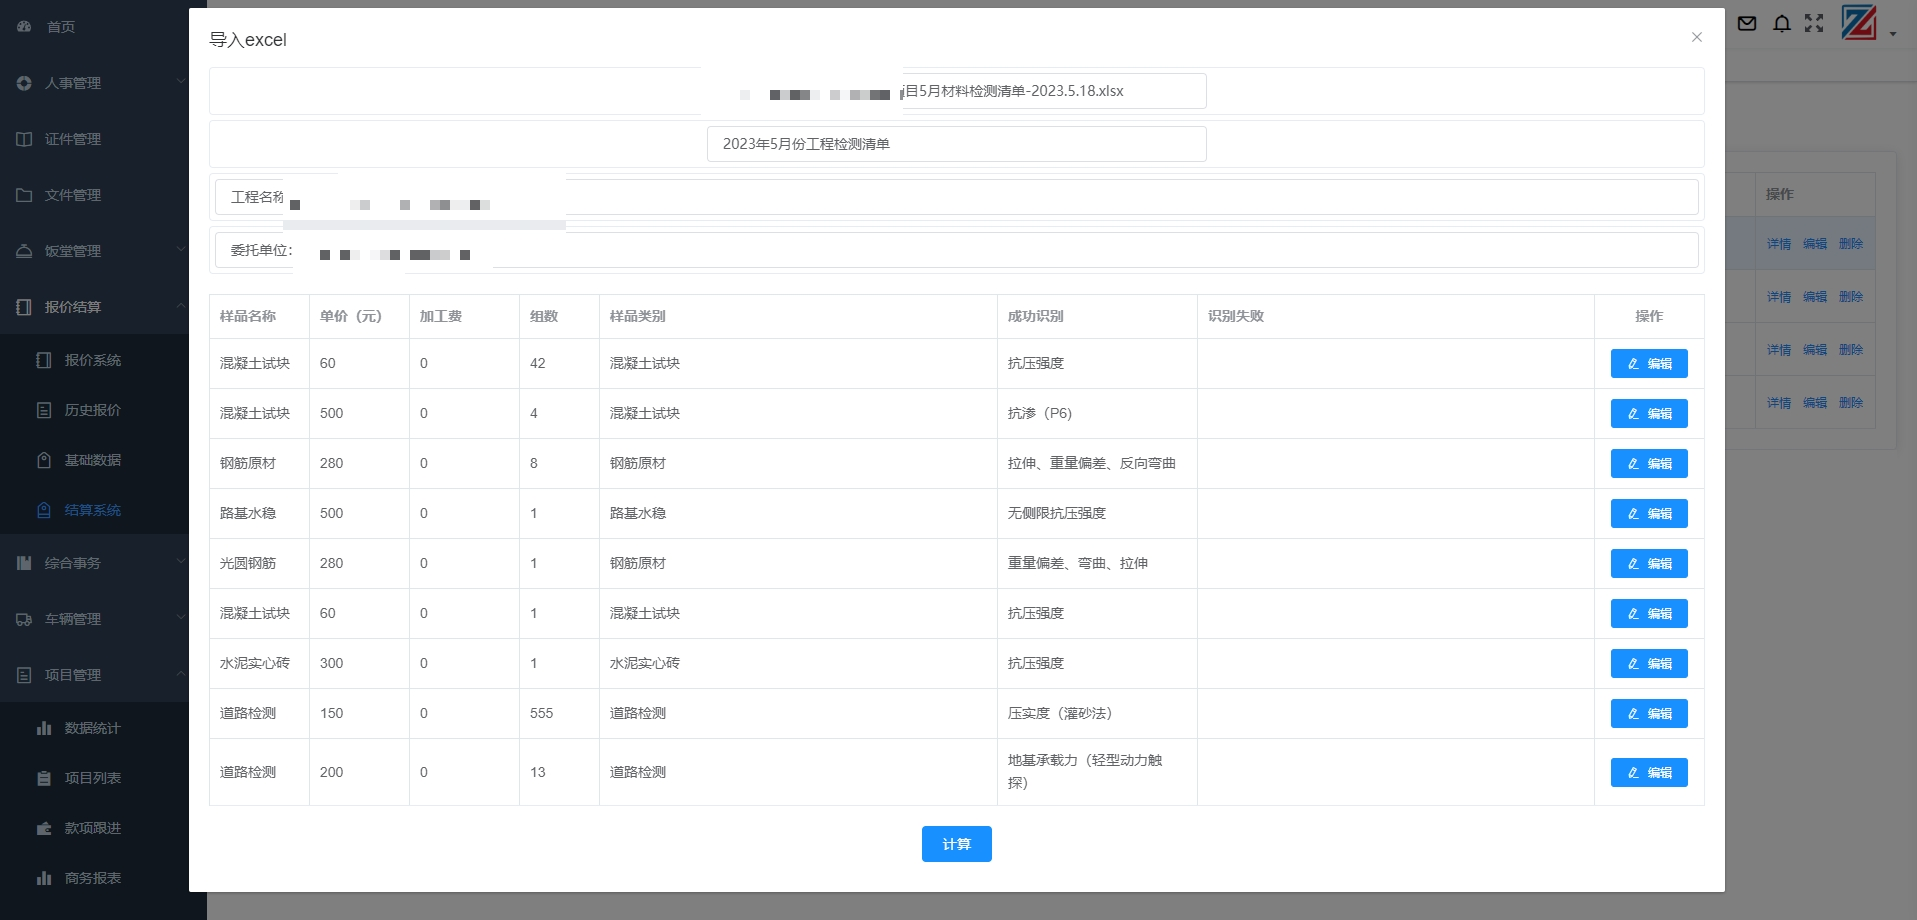Viewport: 1917px width, 920px height.
Task: Click the 数据统计 chart icon
Action: tap(44, 728)
